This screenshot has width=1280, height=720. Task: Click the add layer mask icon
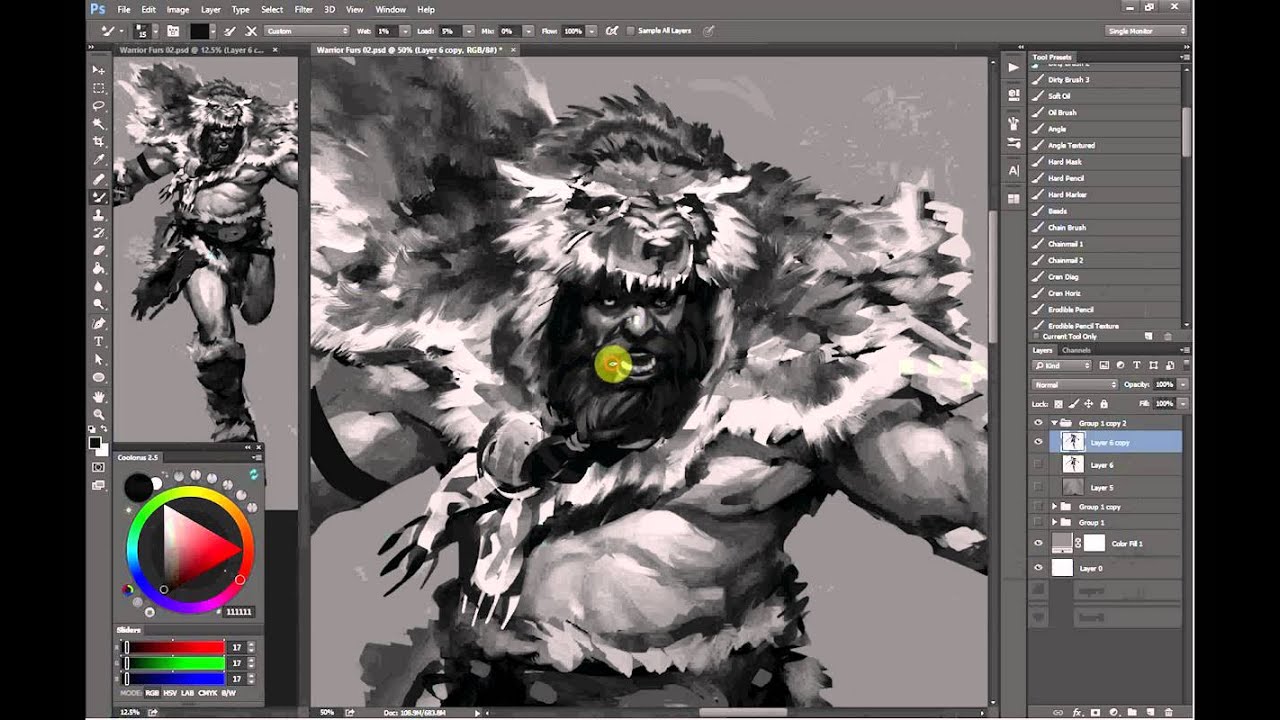click(1096, 712)
